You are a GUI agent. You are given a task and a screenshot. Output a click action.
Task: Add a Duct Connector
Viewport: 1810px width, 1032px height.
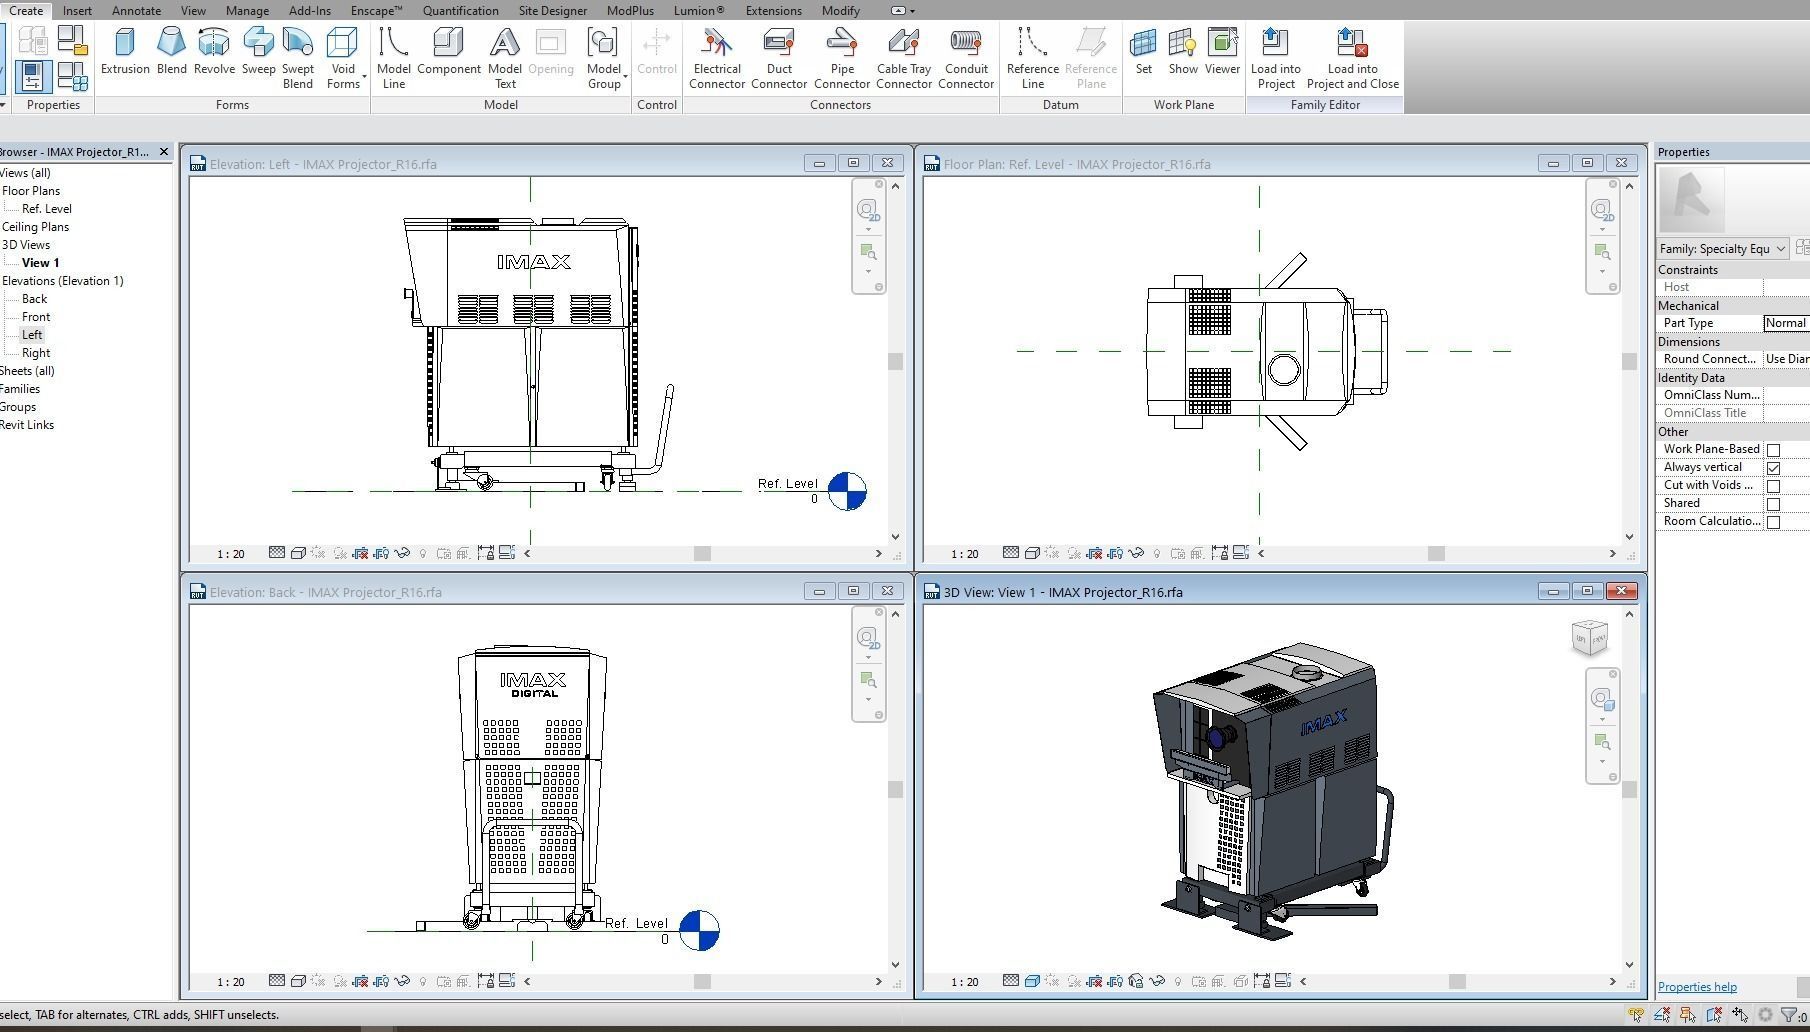click(779, 59)
